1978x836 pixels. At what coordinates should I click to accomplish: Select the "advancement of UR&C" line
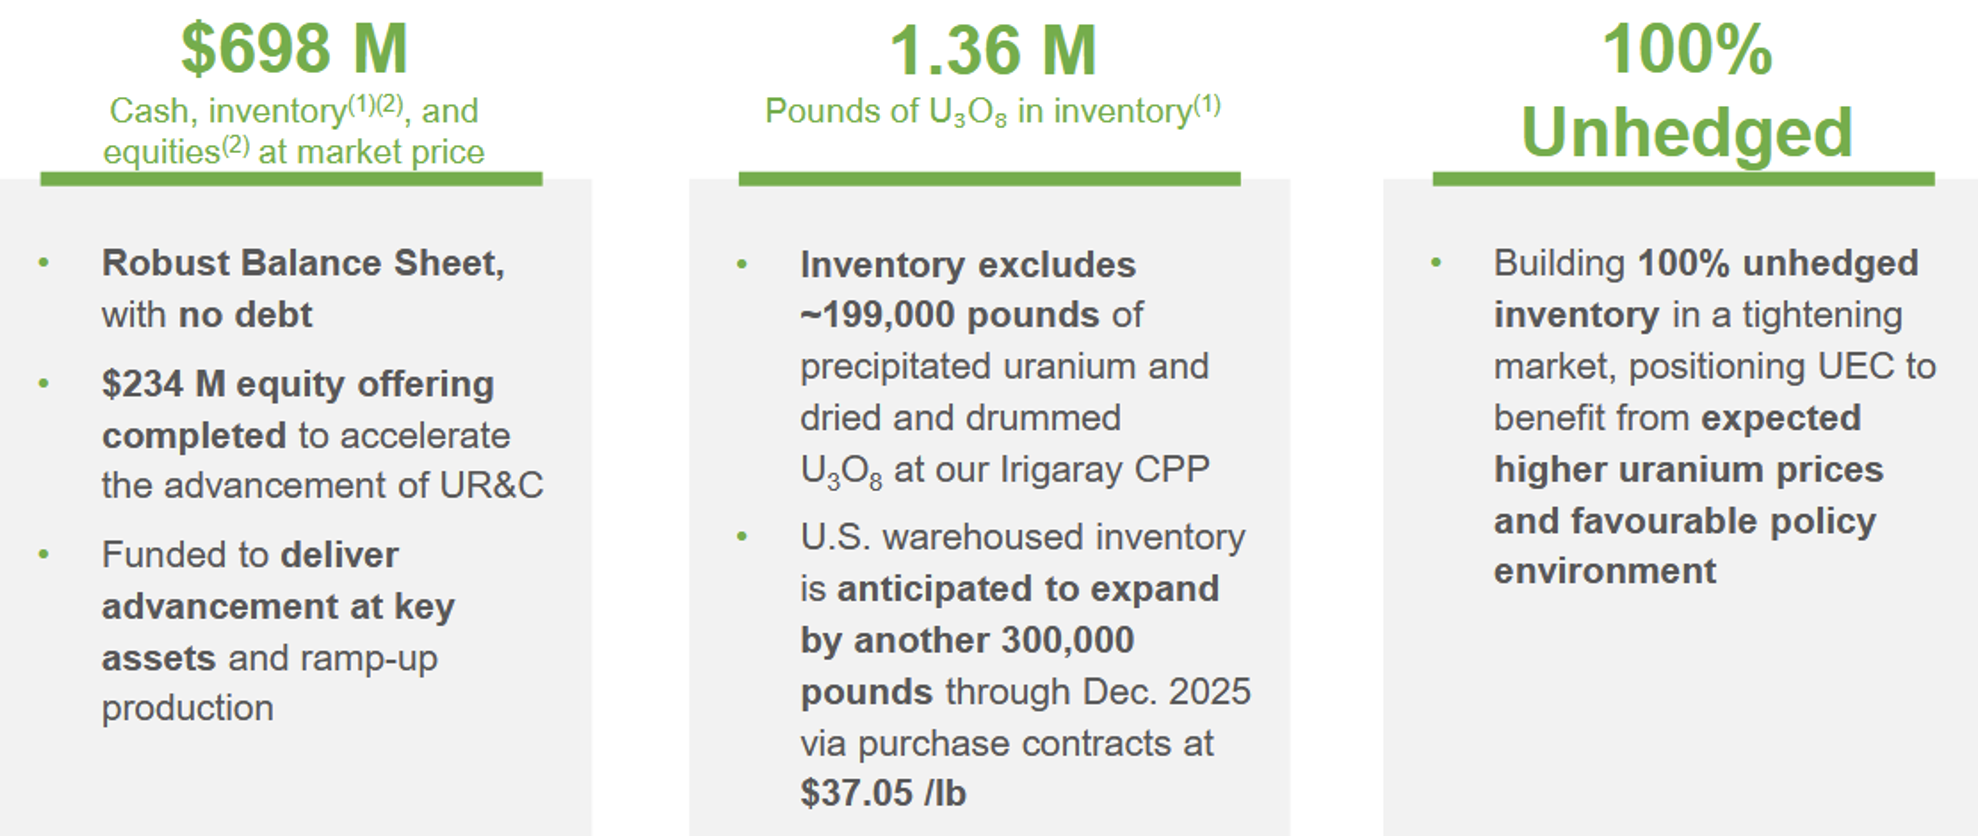click(x=322, y=486)
